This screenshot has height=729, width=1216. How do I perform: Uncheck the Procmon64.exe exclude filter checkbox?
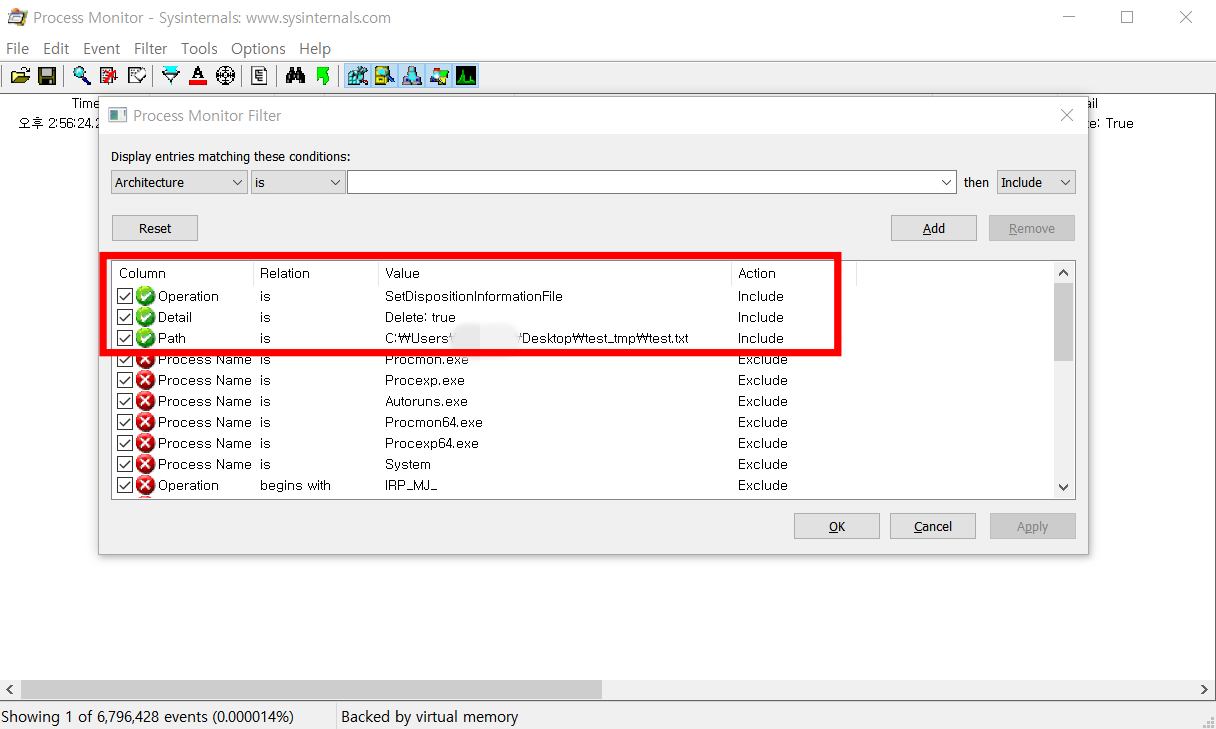click(125, 422)
